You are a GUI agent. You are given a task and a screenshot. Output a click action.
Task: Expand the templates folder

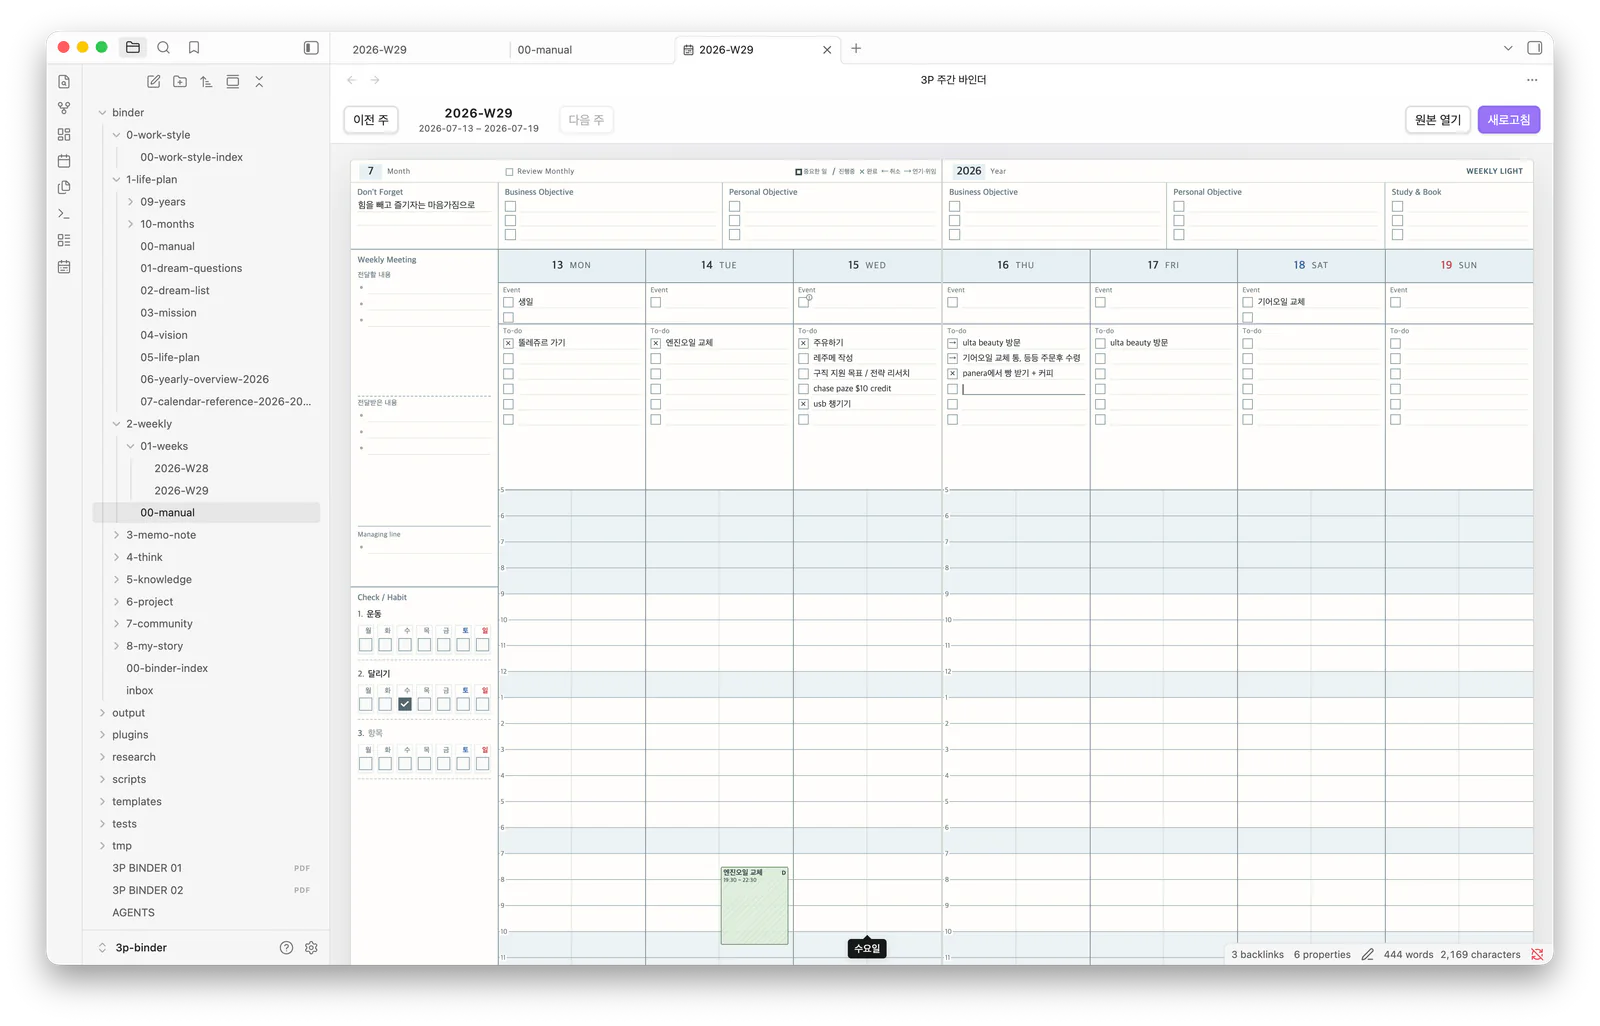pyautogui.click(x=137, y=802)
